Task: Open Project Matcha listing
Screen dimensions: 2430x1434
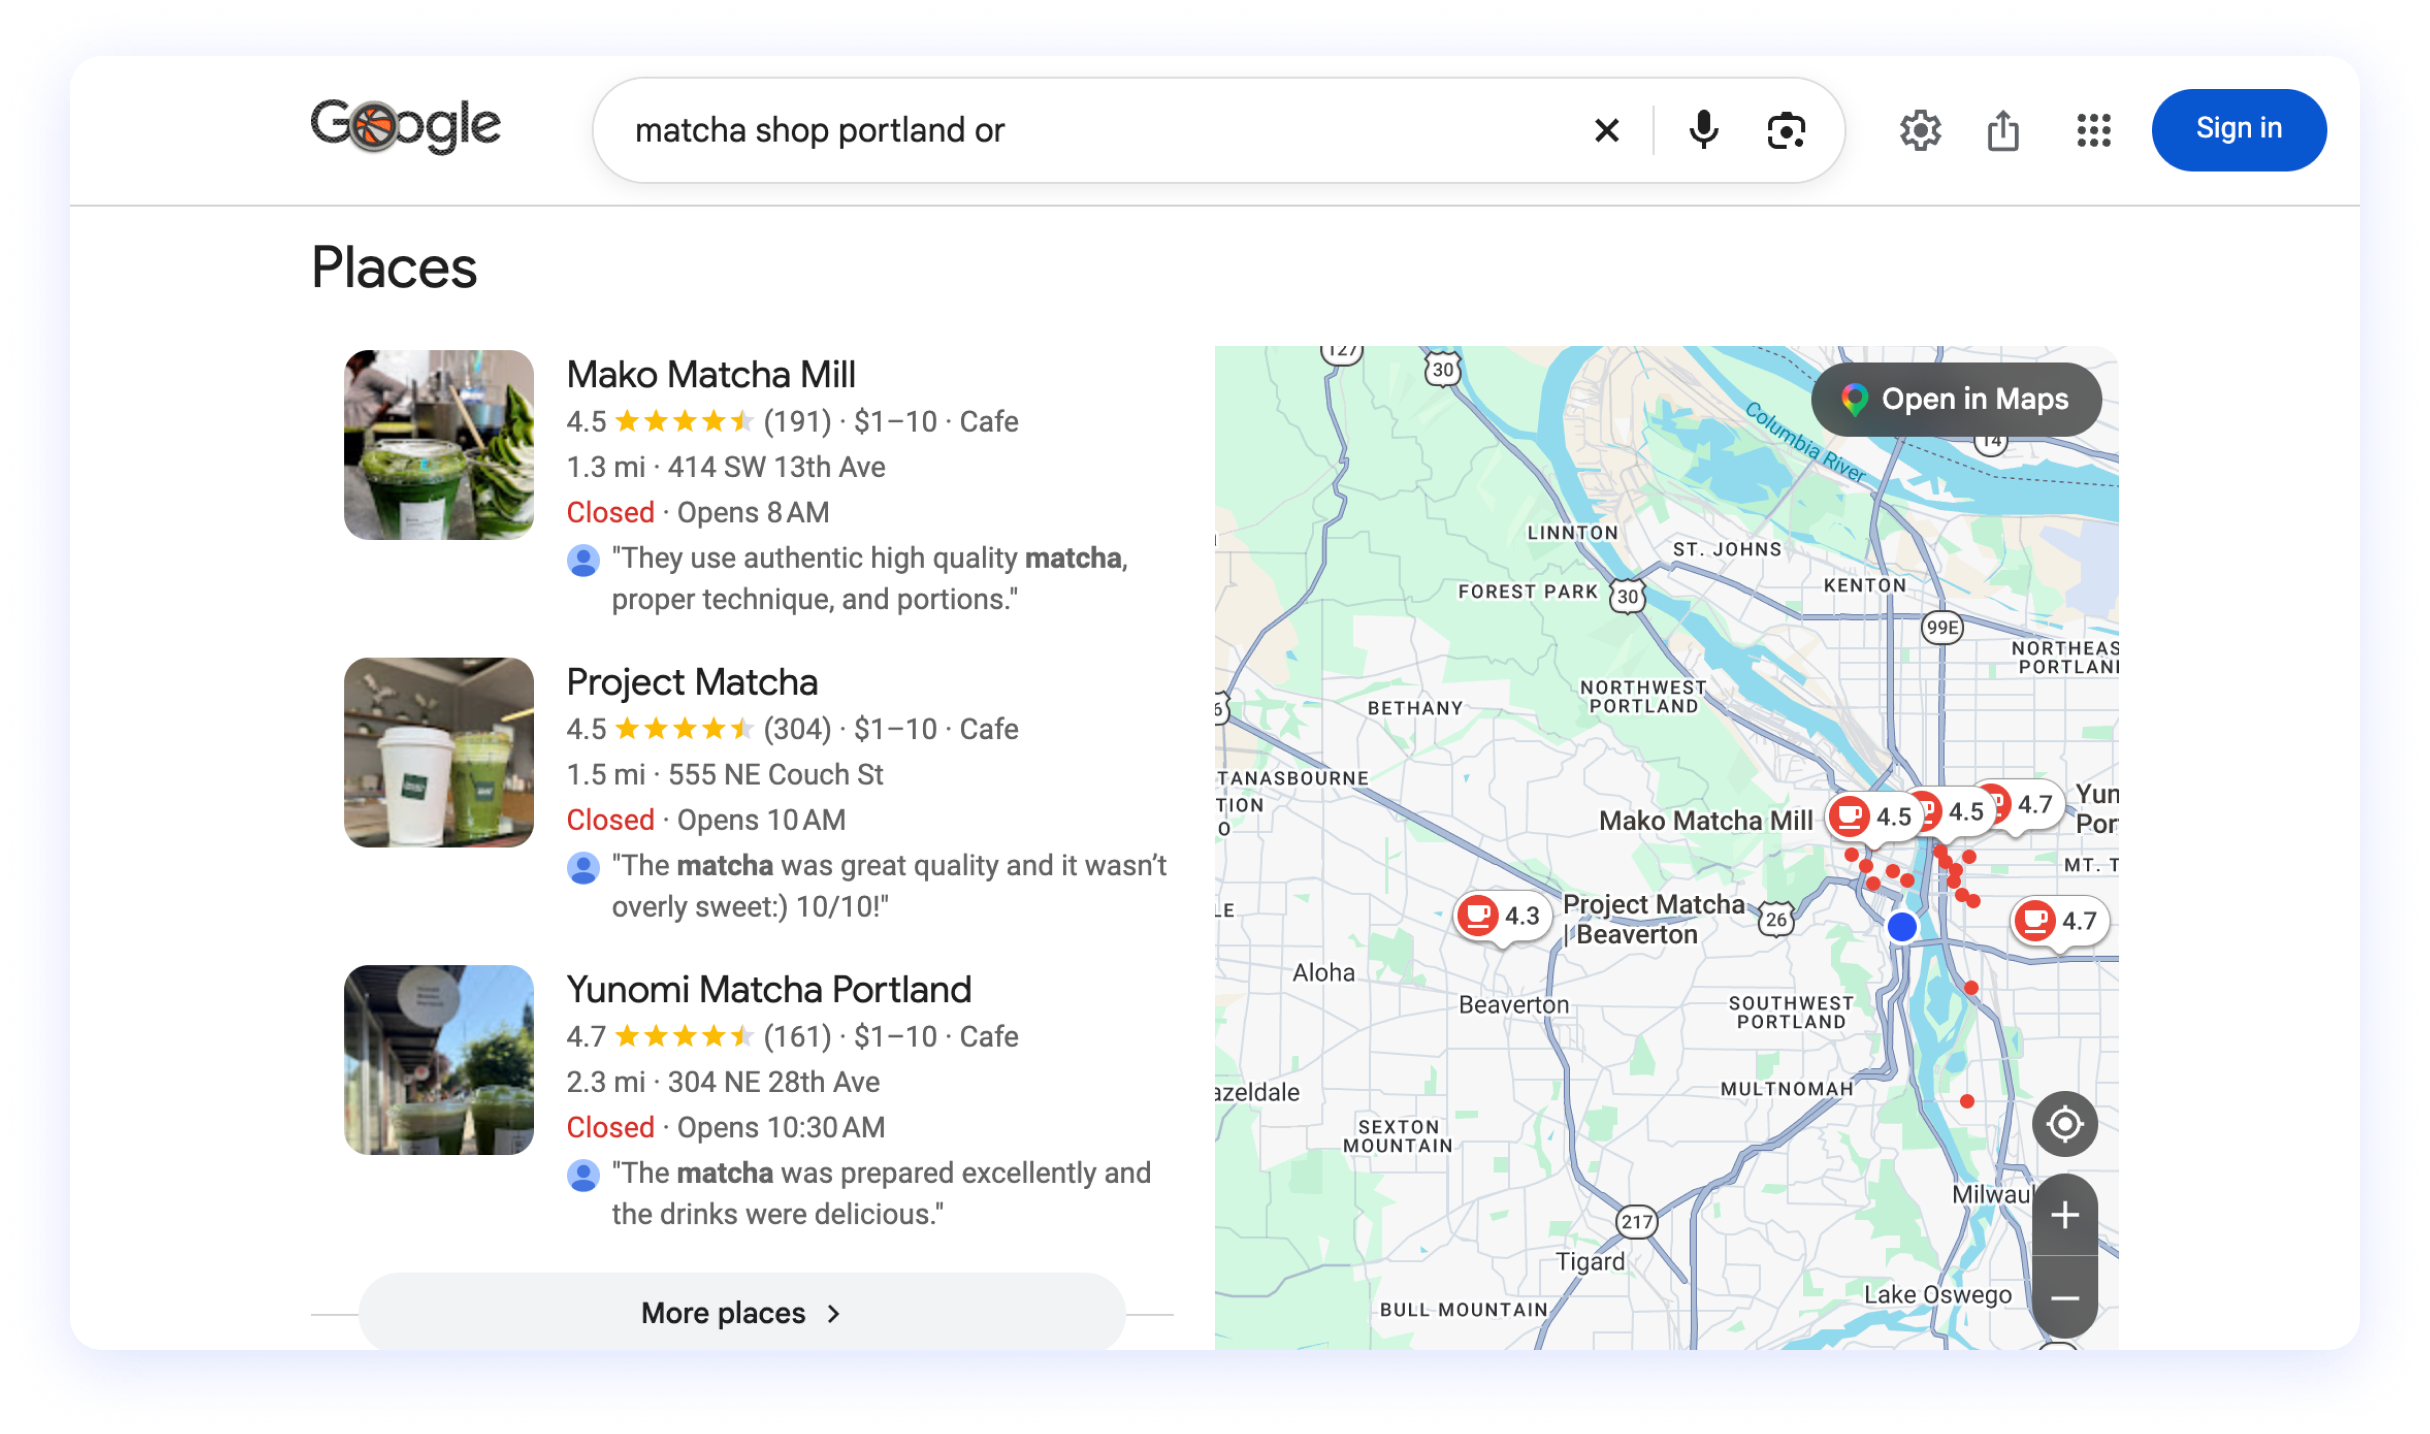Action: pyautogui.click(x=692, y=682)
